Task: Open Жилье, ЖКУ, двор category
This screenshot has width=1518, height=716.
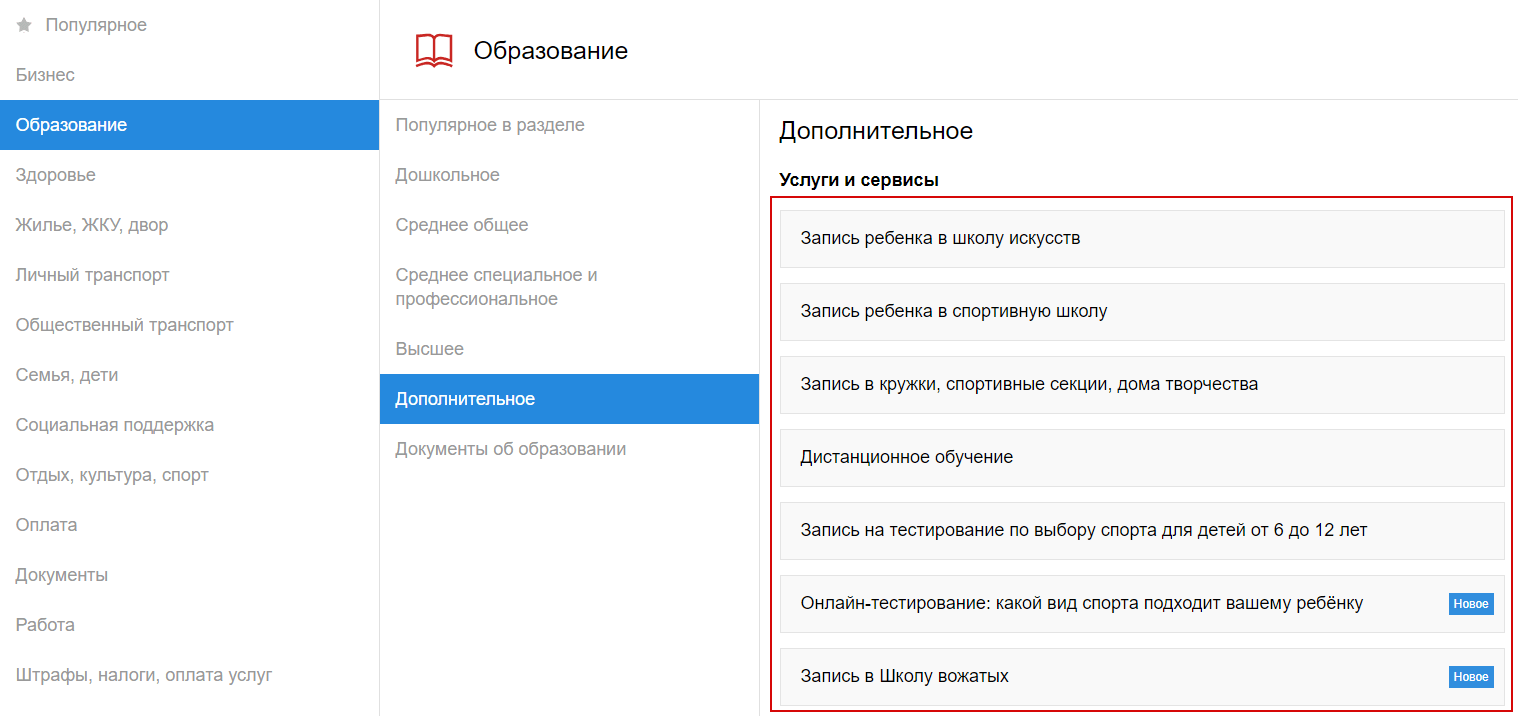Action: [x=92, y=225]
